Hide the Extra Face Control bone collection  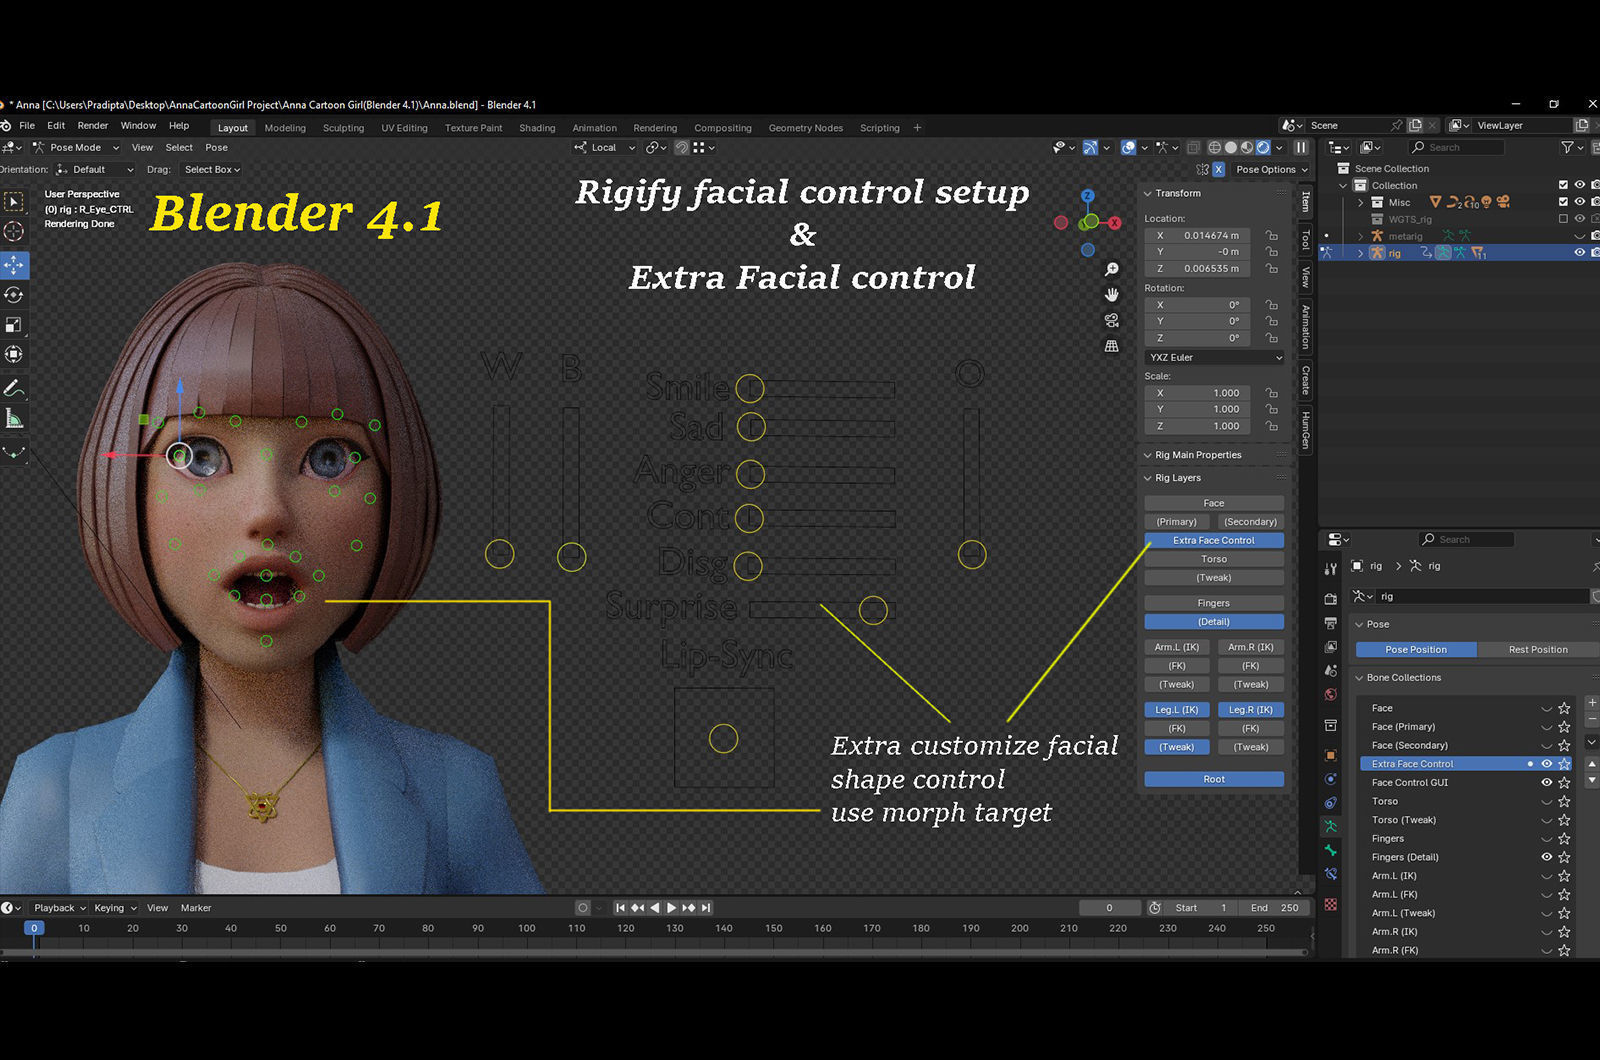tap(1547, 764)
